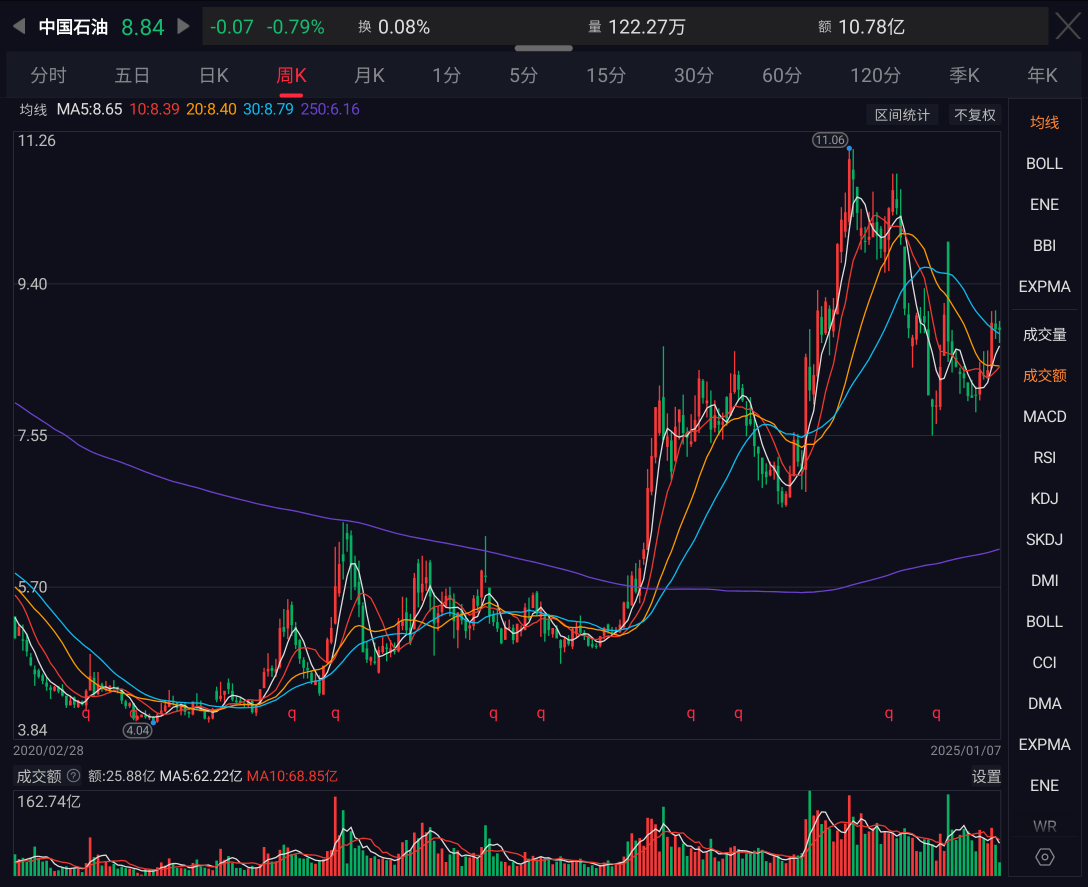Open the 1分 chart tab
Image resolution: width=1088 pixels, height=887 pixels.
pyautogui.click(x=446, y=75)
